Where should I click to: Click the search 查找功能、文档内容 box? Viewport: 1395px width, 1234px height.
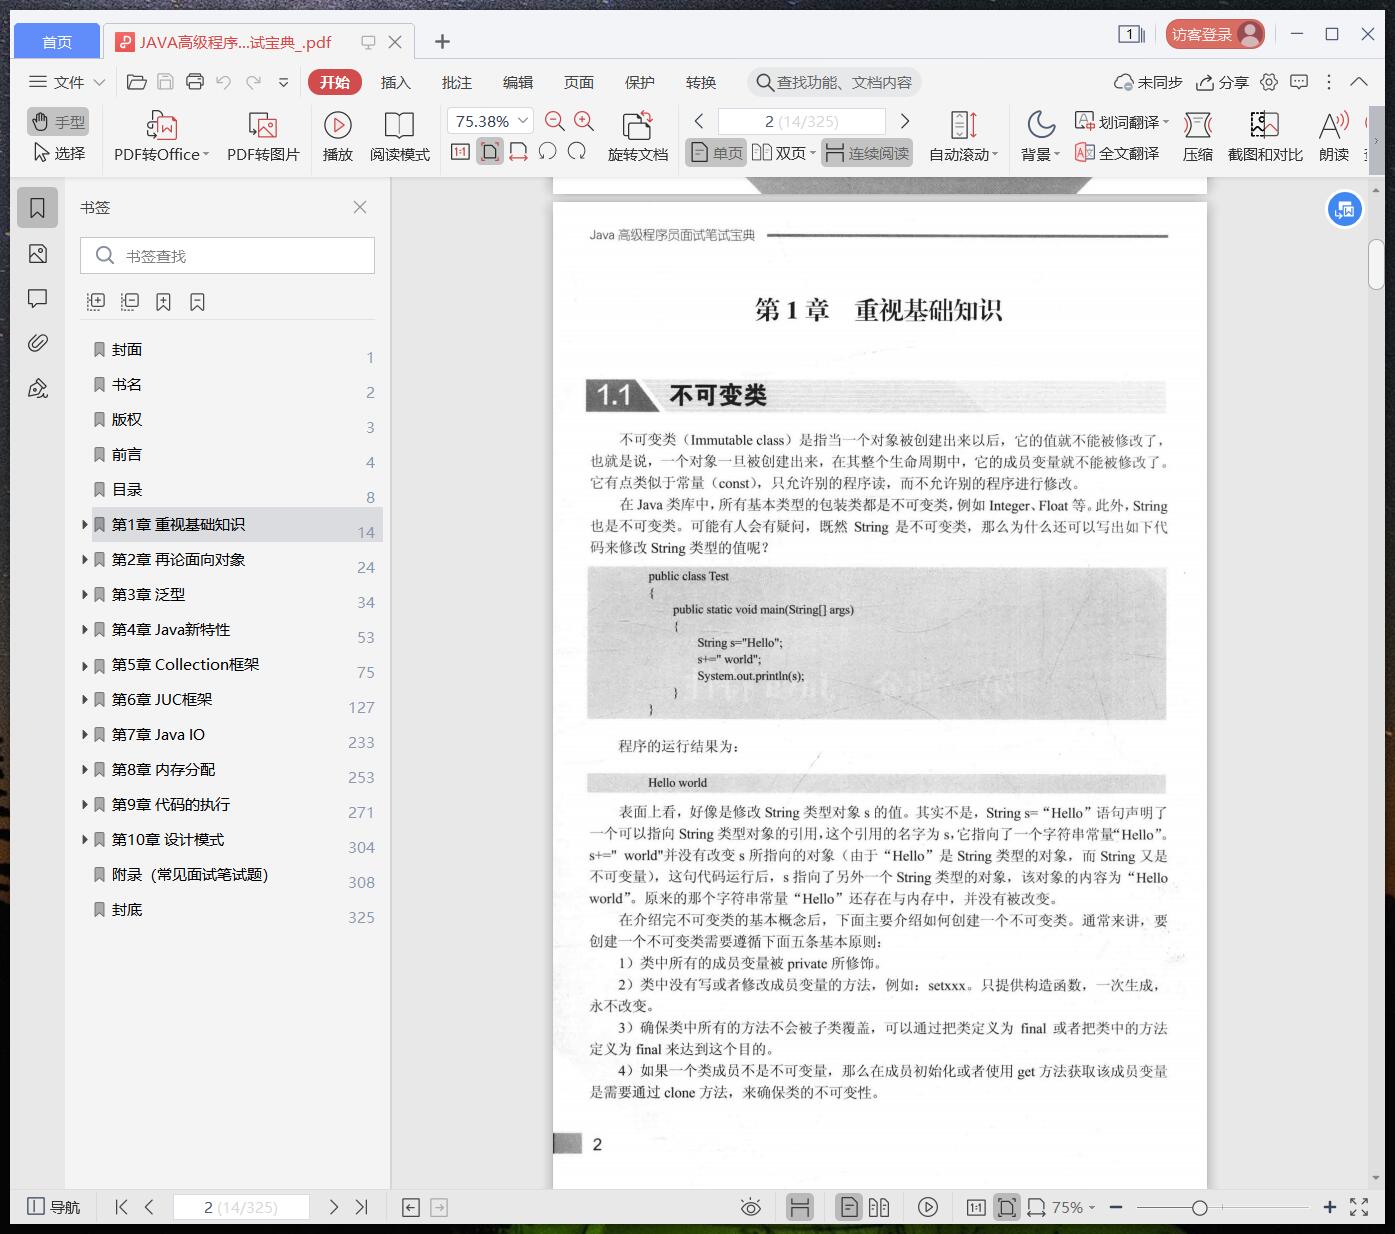[x=834, y=82]
